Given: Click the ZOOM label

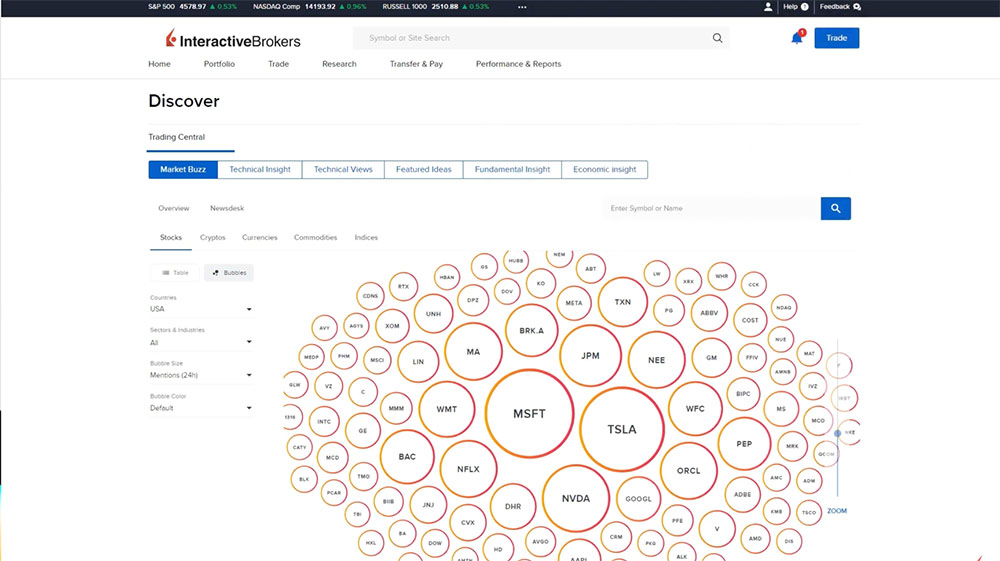Looking at the screenshot, I should (837, 511).
